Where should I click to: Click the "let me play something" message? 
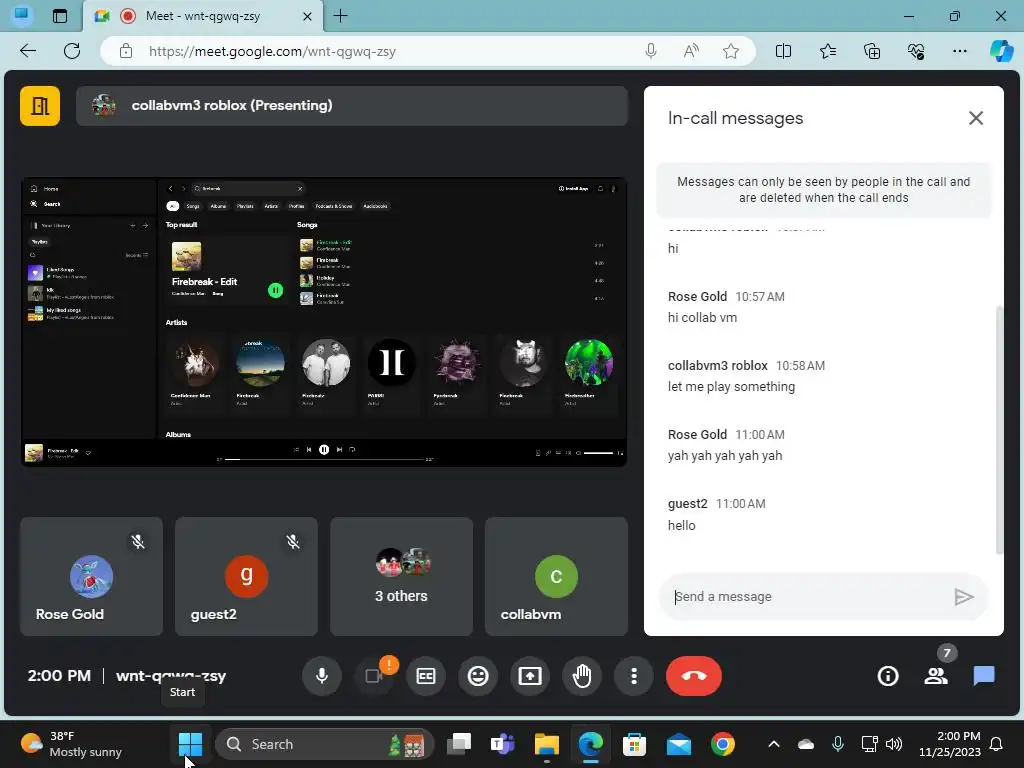point(731,387)
